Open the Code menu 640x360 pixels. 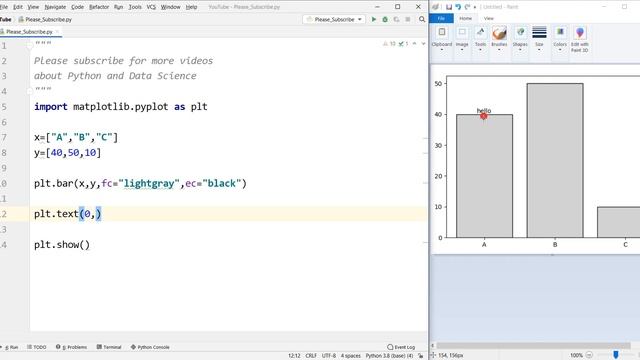point(77,7)
